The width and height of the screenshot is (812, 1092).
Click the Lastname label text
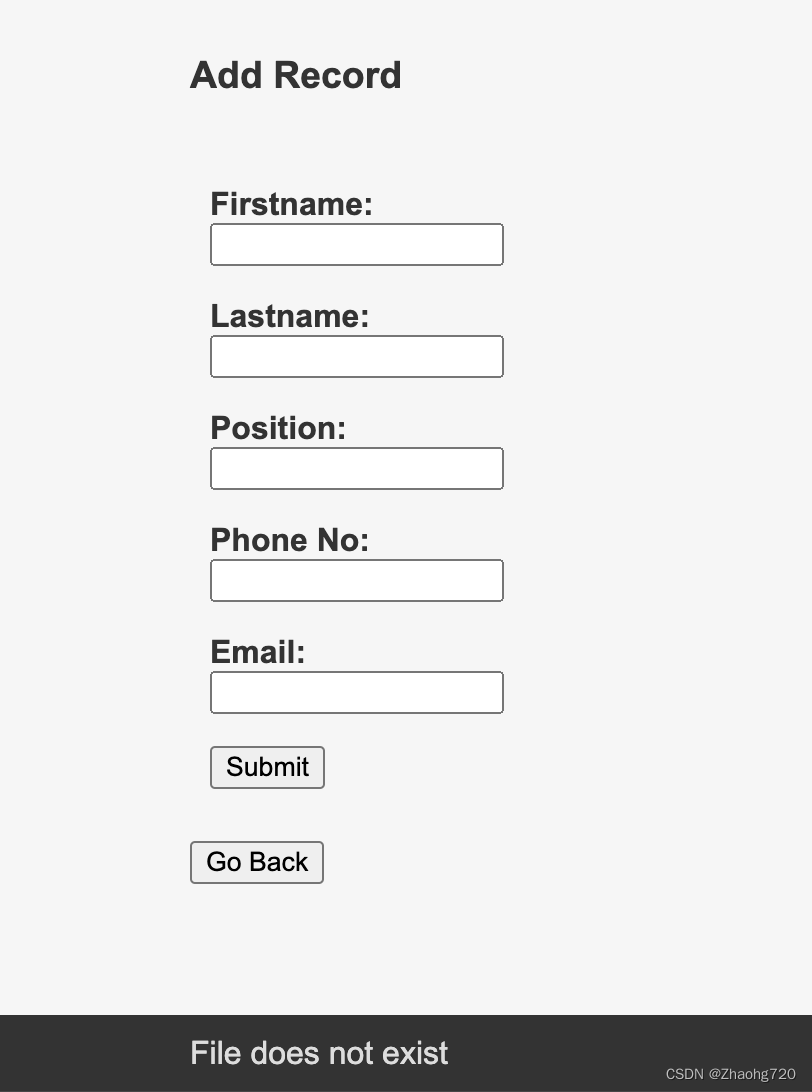click(289, 316)
